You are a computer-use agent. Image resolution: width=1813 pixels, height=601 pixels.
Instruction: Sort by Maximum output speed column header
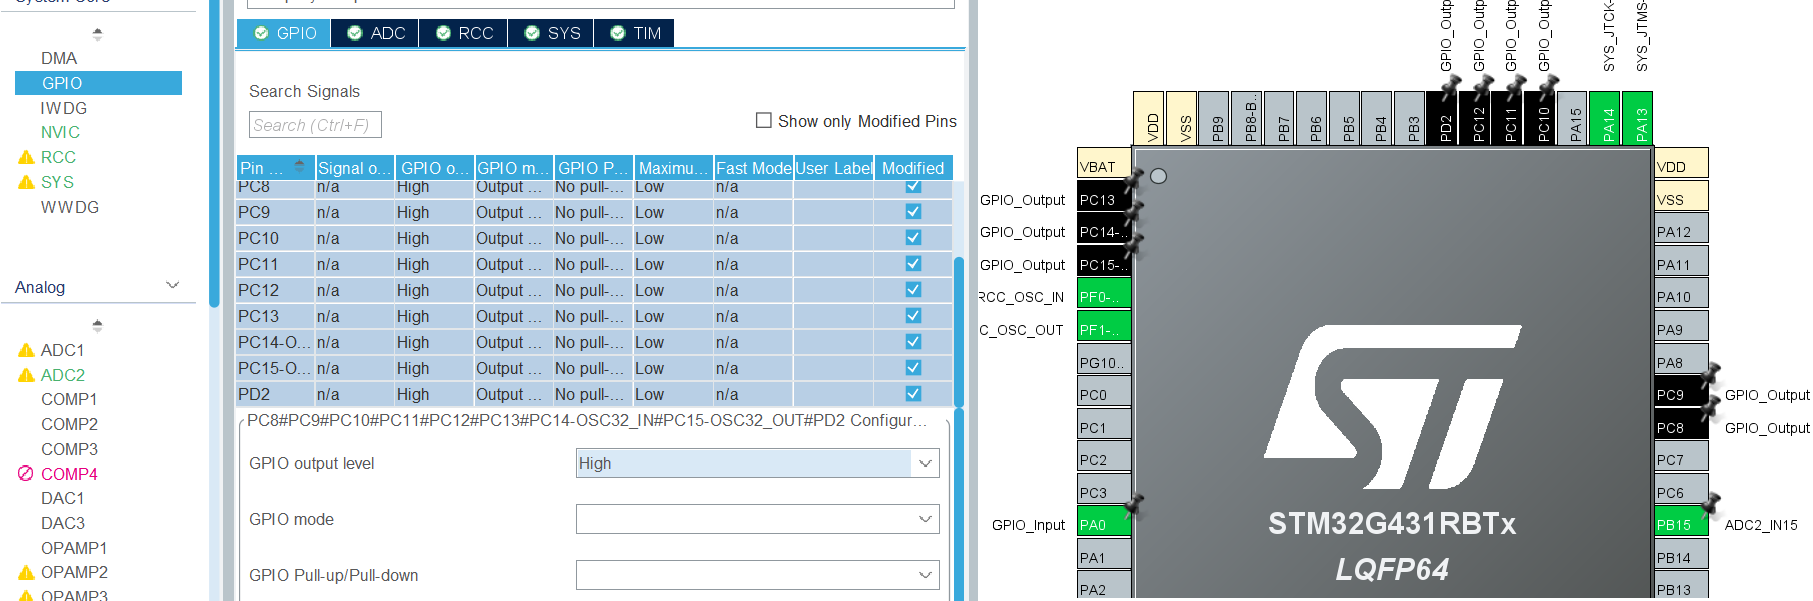coord(674,168)
